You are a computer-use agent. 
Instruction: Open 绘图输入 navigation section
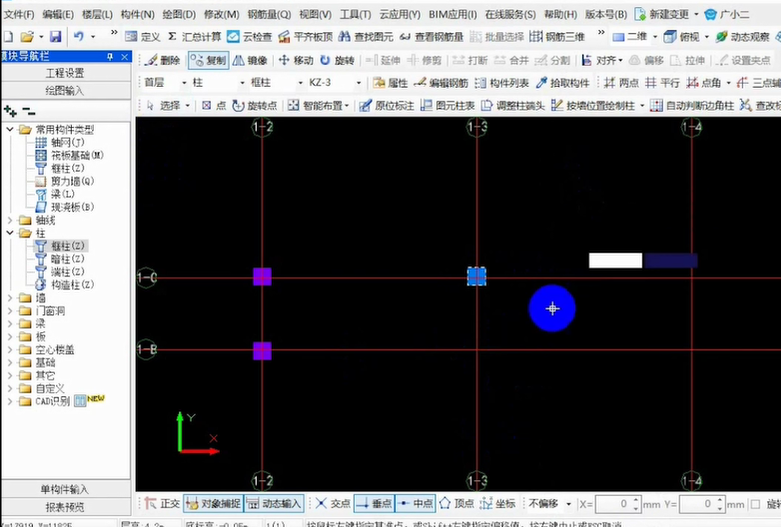[65, 91]
